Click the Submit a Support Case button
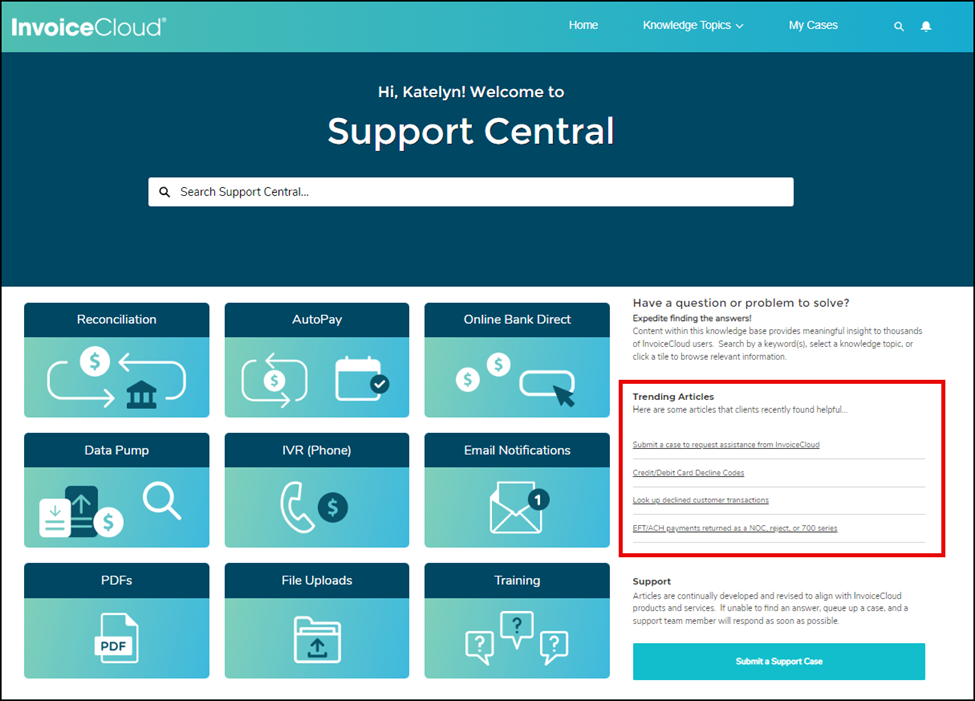Screen dimensions: 975x701 [x=779, y=661]
